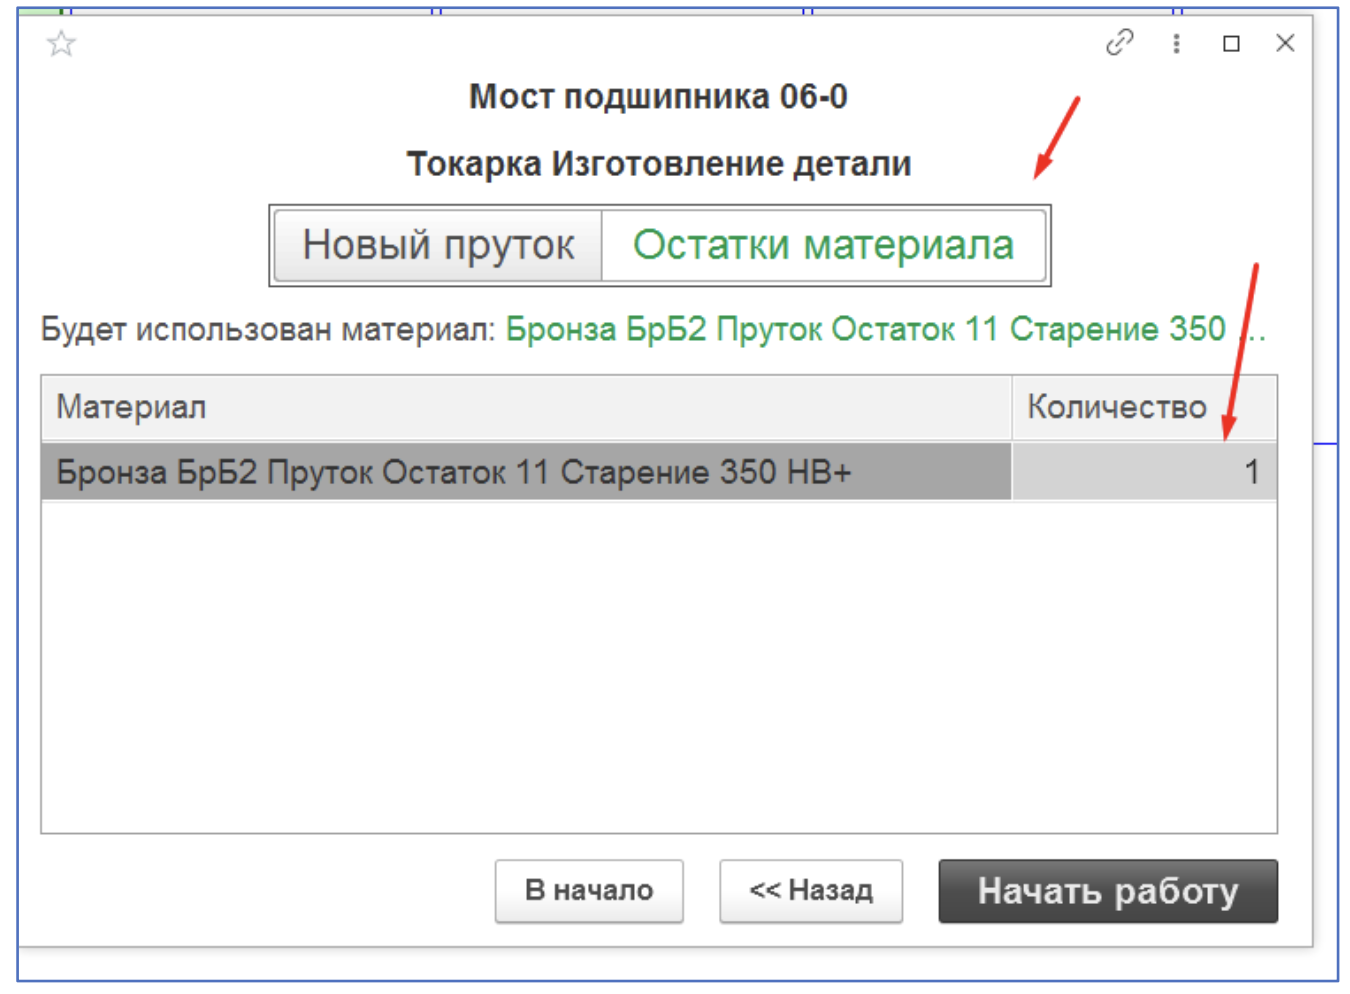The height and width of the screenshot is (994, 1350).
Task: Maximize the dialog window
Action: 1231,43
